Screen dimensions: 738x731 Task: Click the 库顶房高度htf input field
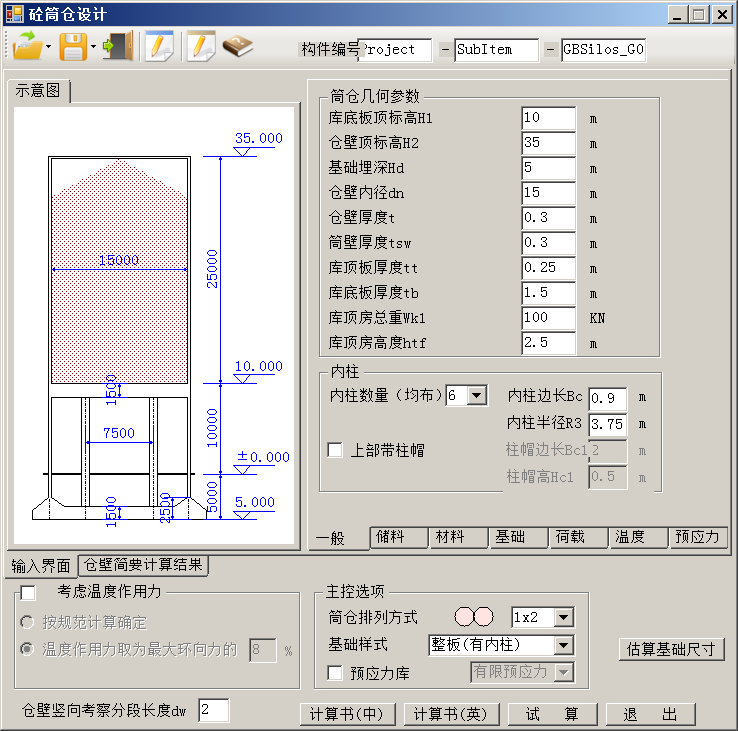click(548, 342)
